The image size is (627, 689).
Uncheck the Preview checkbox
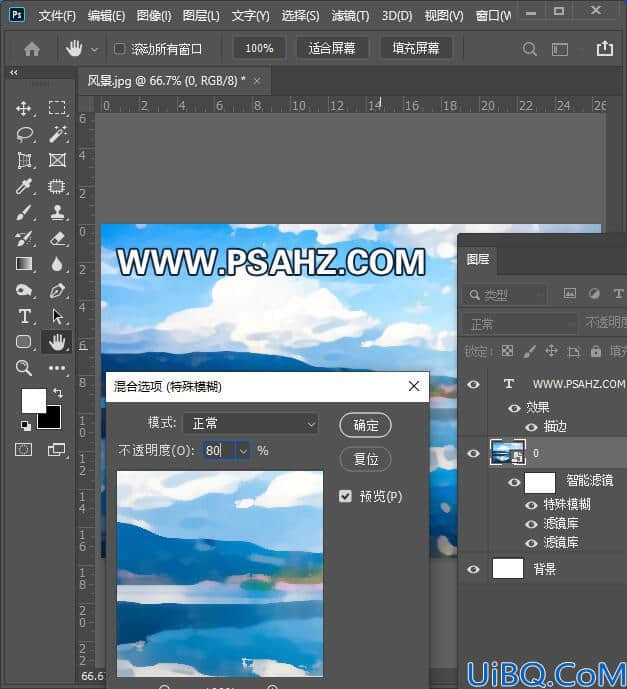pyautogui.click(x=345, y=496)
